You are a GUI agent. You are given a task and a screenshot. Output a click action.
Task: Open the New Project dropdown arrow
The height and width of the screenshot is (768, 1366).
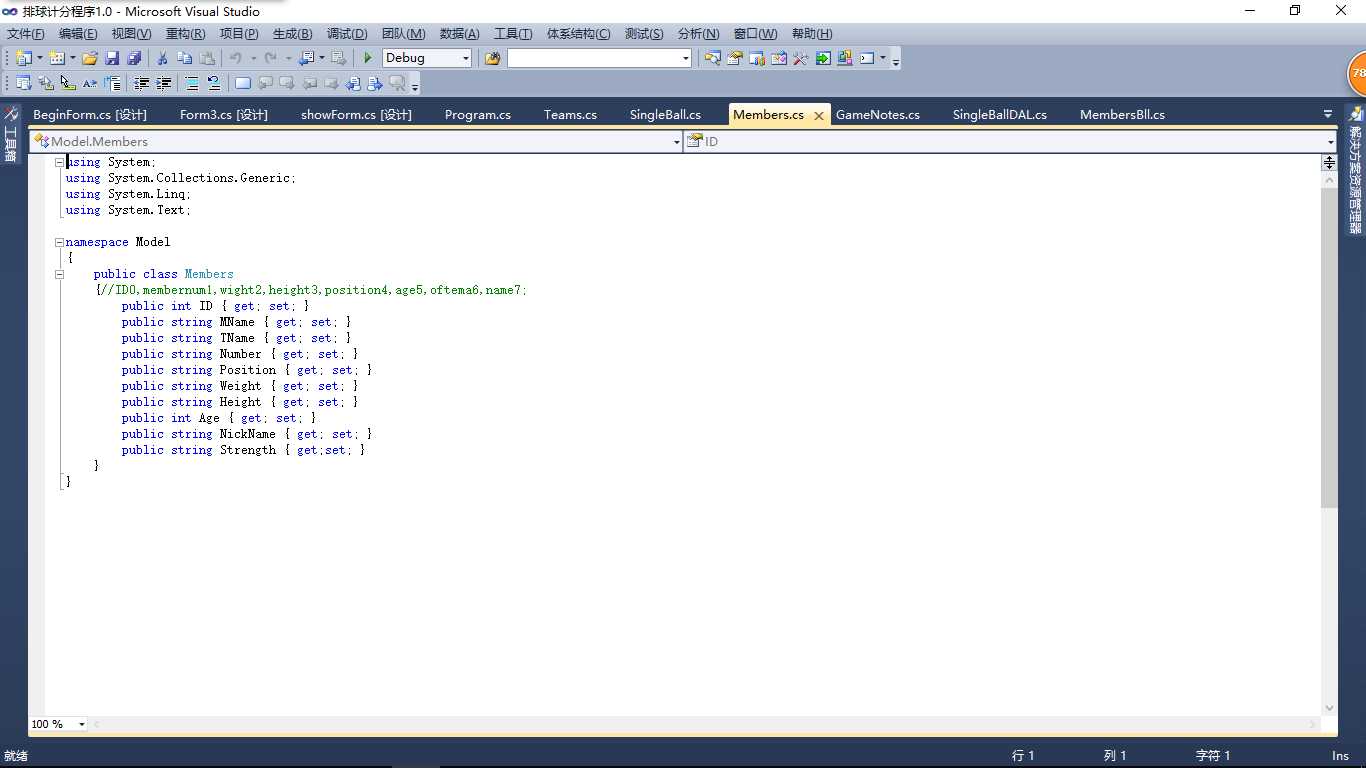pos(39,58)
